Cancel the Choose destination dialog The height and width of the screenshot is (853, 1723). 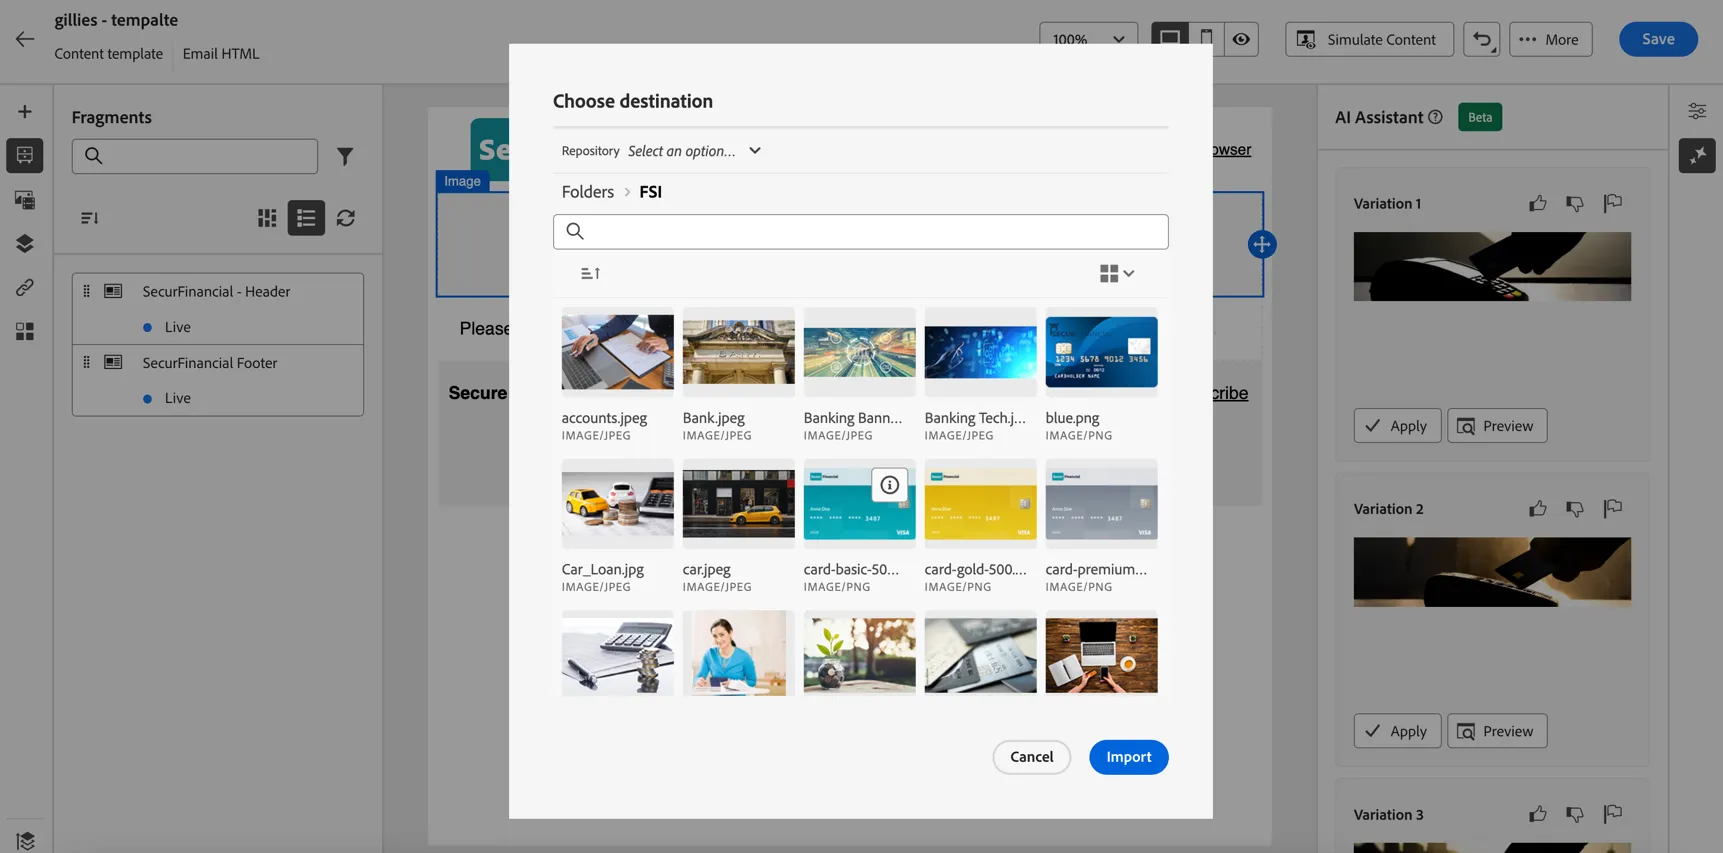1031,757
